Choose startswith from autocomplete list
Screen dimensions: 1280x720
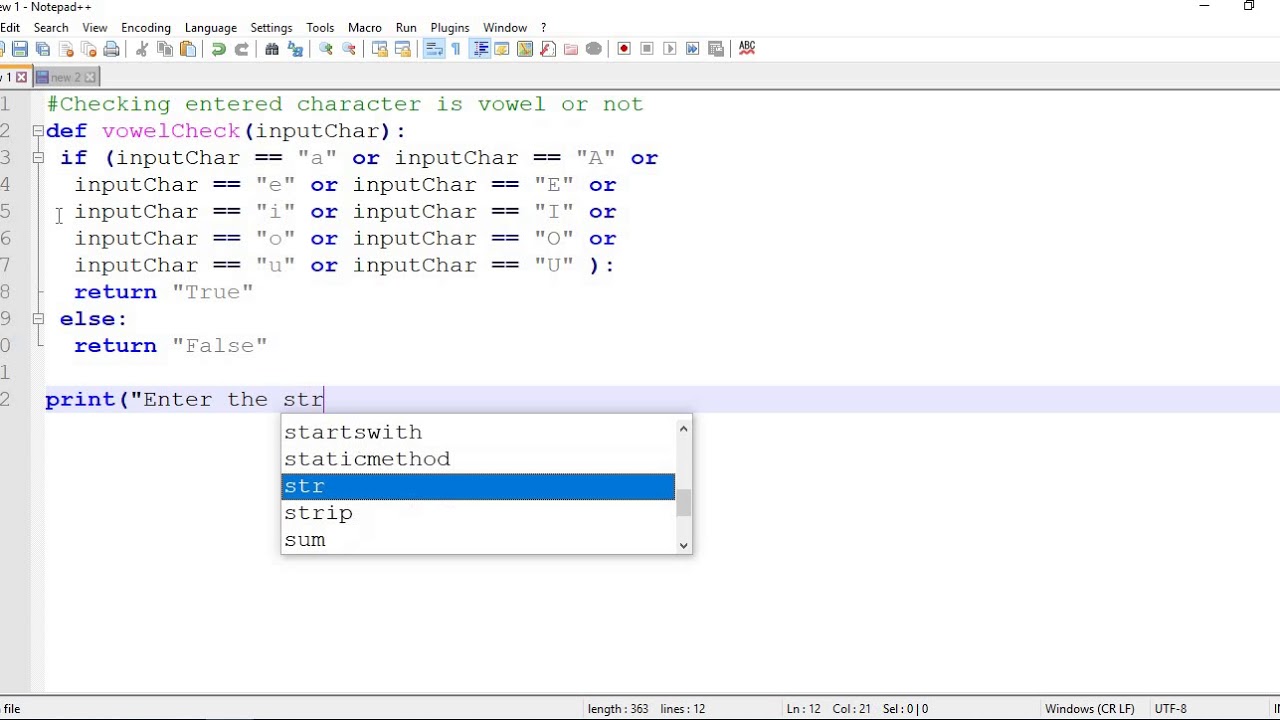(x=478, y=432)
